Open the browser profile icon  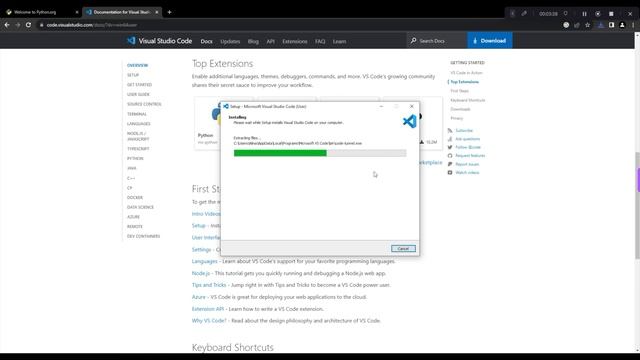pyautogui.click(x=622, y=25)
